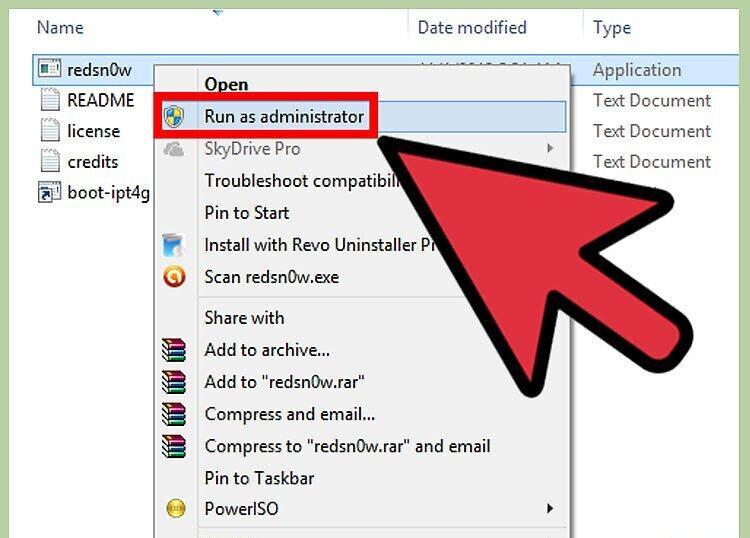
Task: Click the orange Scan redsn0w.exe icon
Action: [174, 276]
